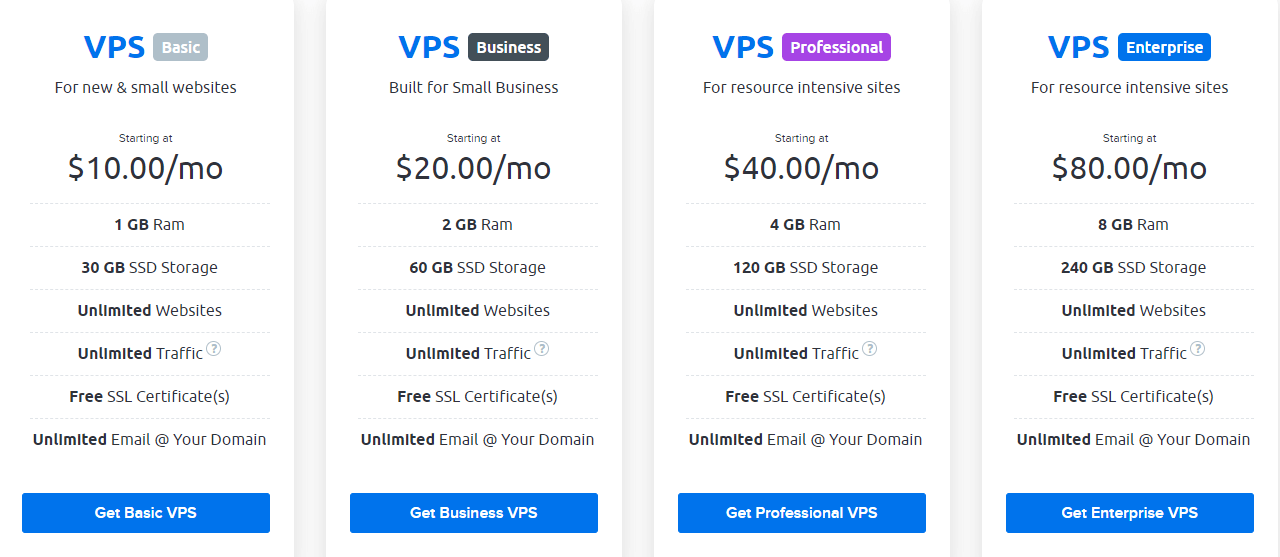Click 1 GB Ram feature row

150,225
